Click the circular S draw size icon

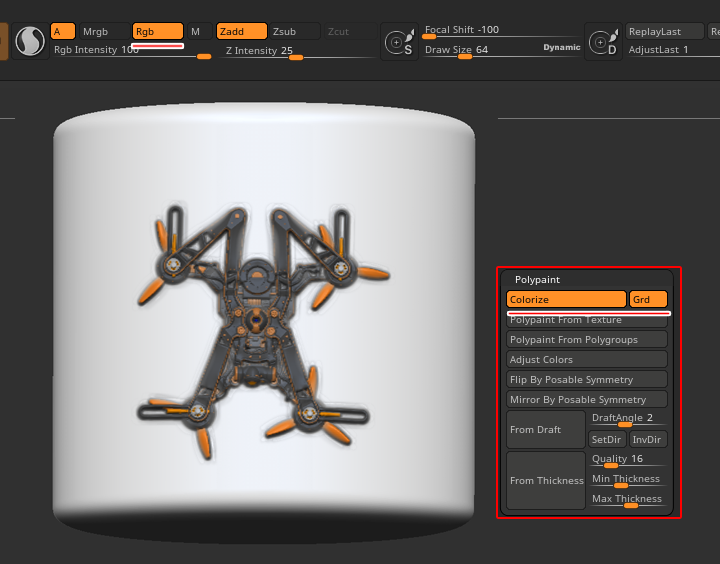[400, 43]
